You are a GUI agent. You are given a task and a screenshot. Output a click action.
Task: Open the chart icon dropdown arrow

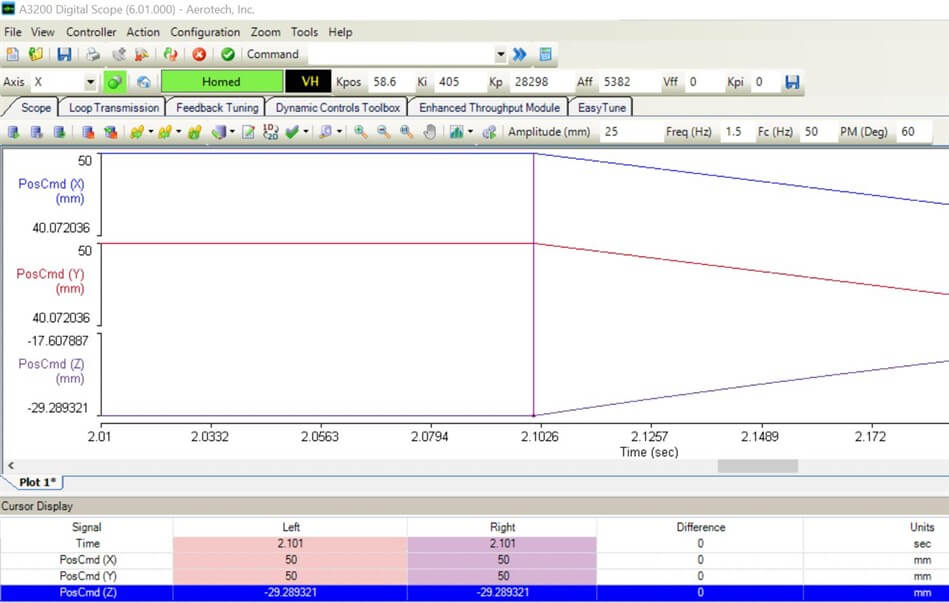[x=470, y=131]
